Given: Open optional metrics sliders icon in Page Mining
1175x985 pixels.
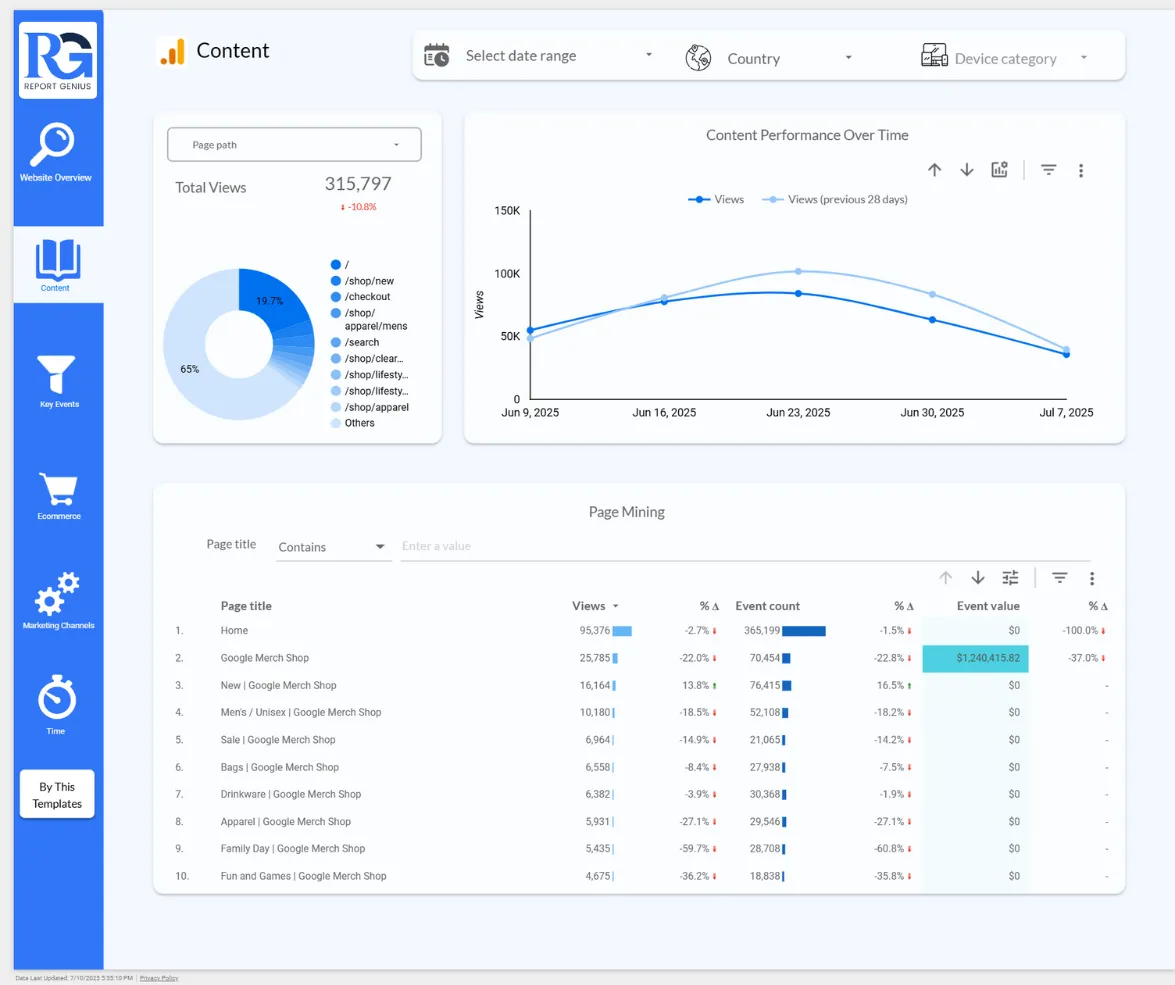Looking at the screenshot, I should pyautogui.click(x=1010, y=578).
